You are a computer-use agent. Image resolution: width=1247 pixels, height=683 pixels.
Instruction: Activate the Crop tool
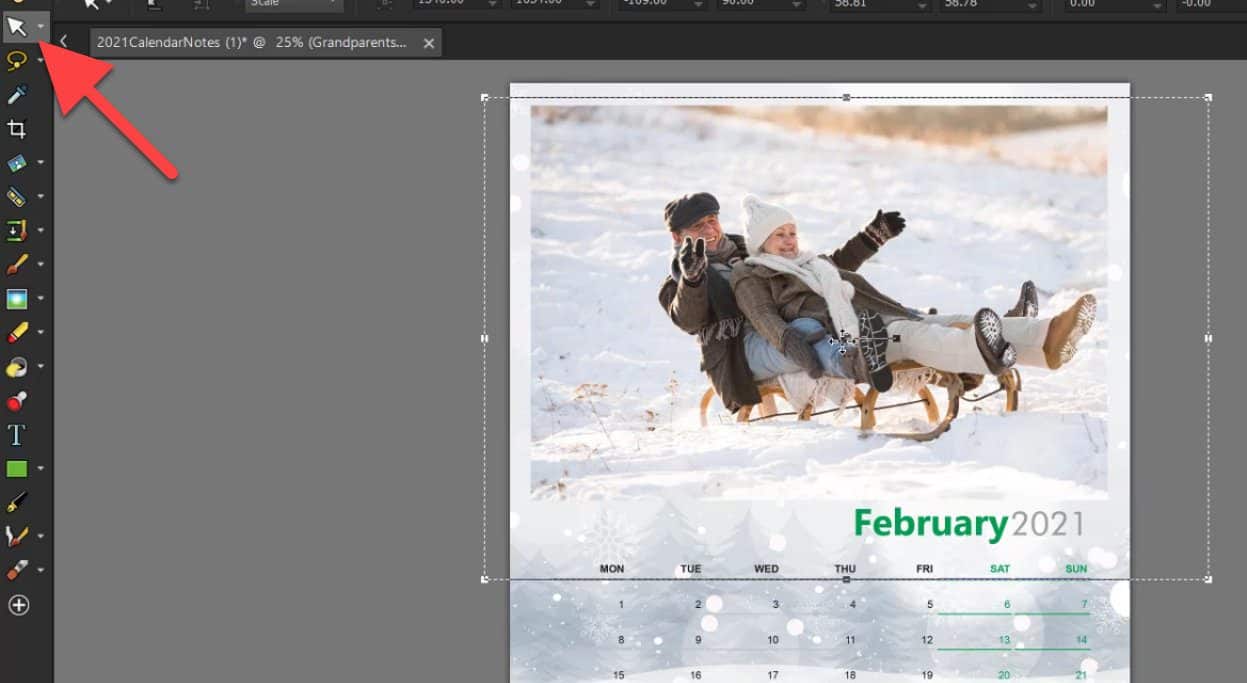(18, 128)
